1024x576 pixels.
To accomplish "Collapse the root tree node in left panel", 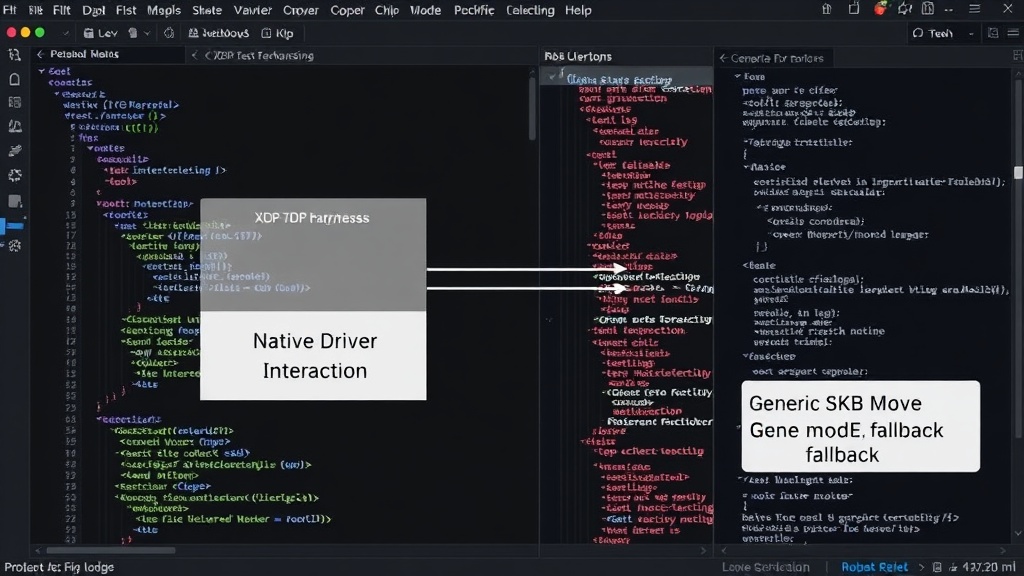I will 42,71.
